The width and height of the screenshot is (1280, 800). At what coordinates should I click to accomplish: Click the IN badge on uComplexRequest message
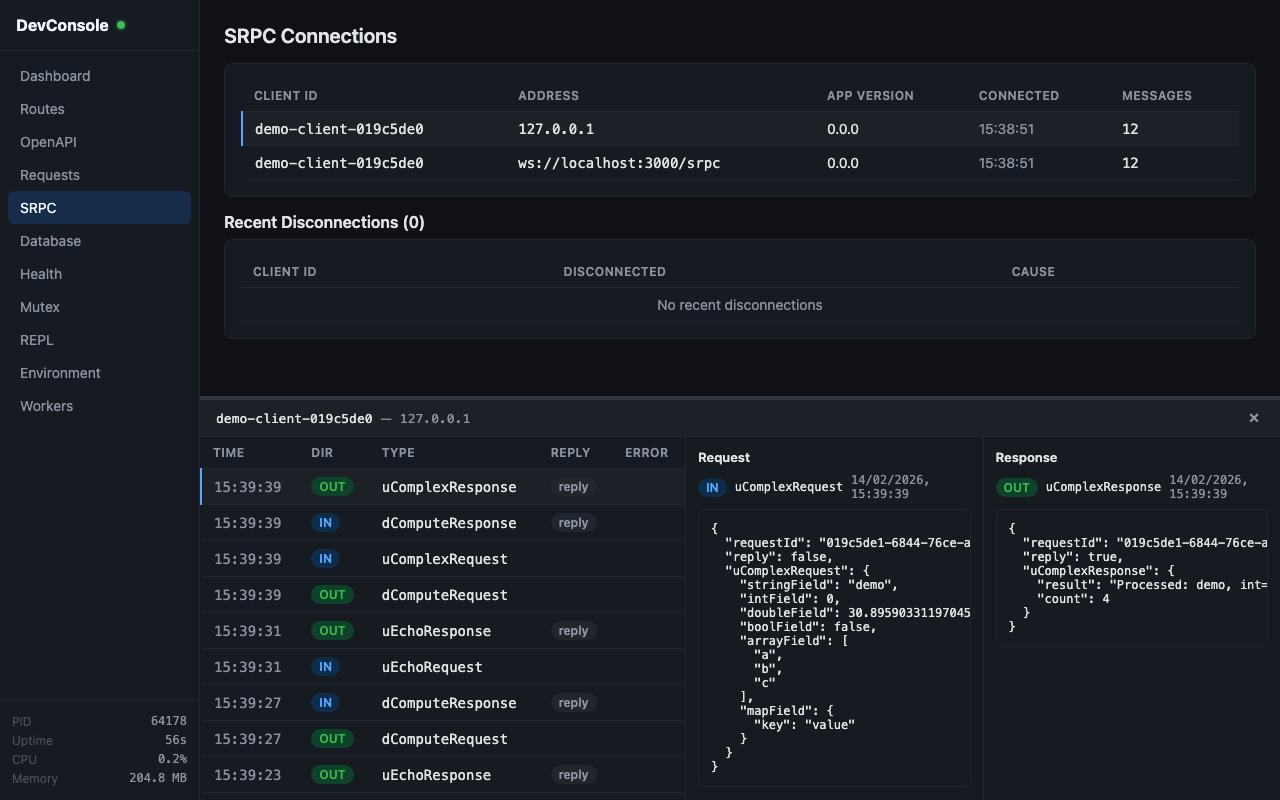tap(325, 559)
